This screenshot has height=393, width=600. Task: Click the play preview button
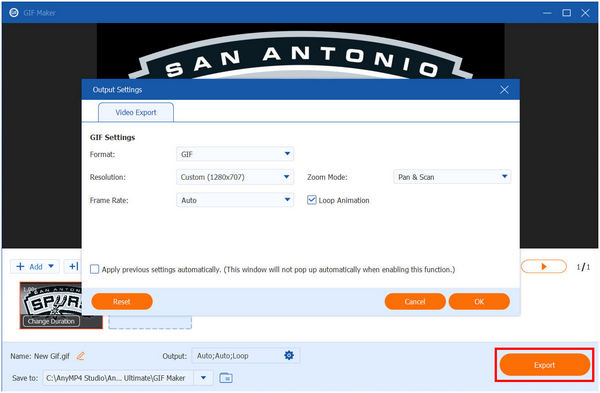[x=543, y=267]
